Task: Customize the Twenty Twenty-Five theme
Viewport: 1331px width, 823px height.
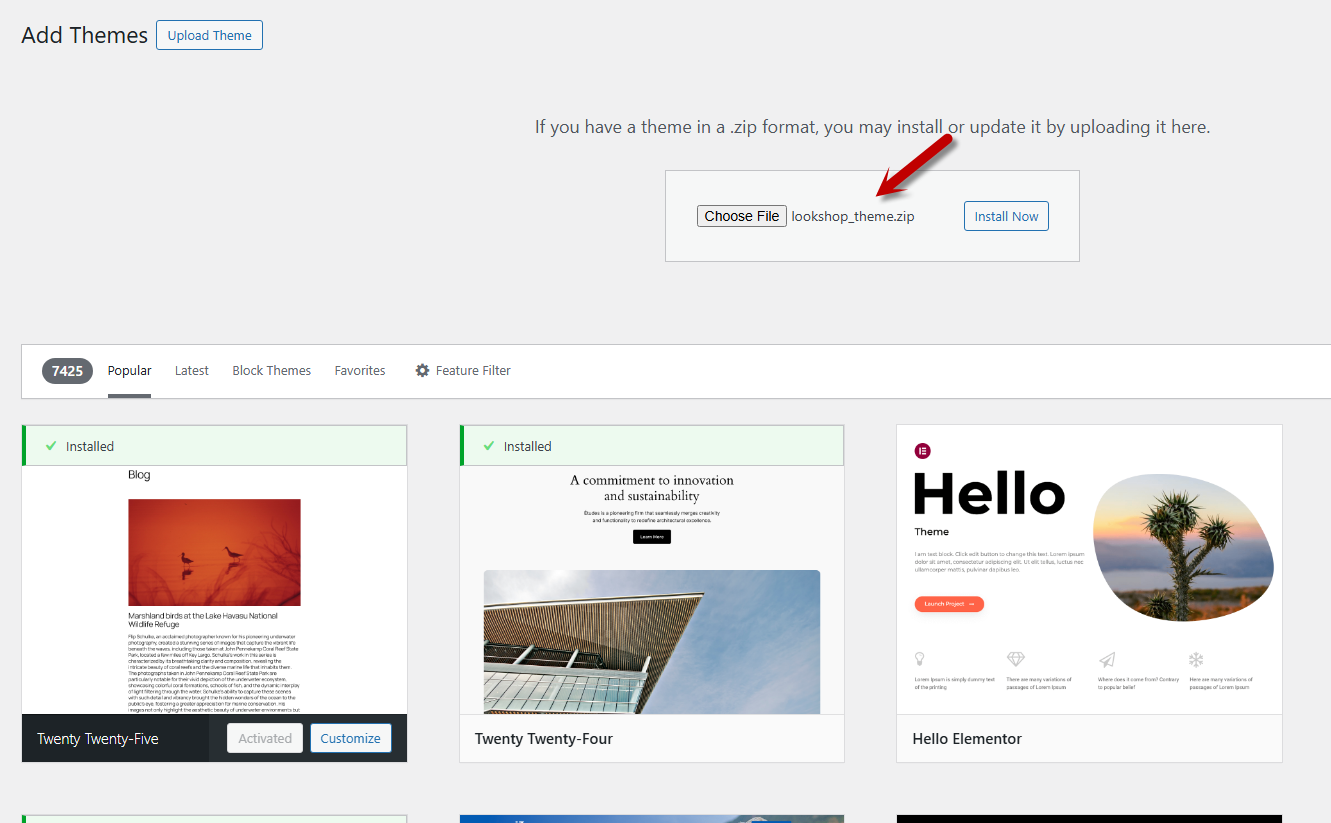Action: tap(350, 739)
